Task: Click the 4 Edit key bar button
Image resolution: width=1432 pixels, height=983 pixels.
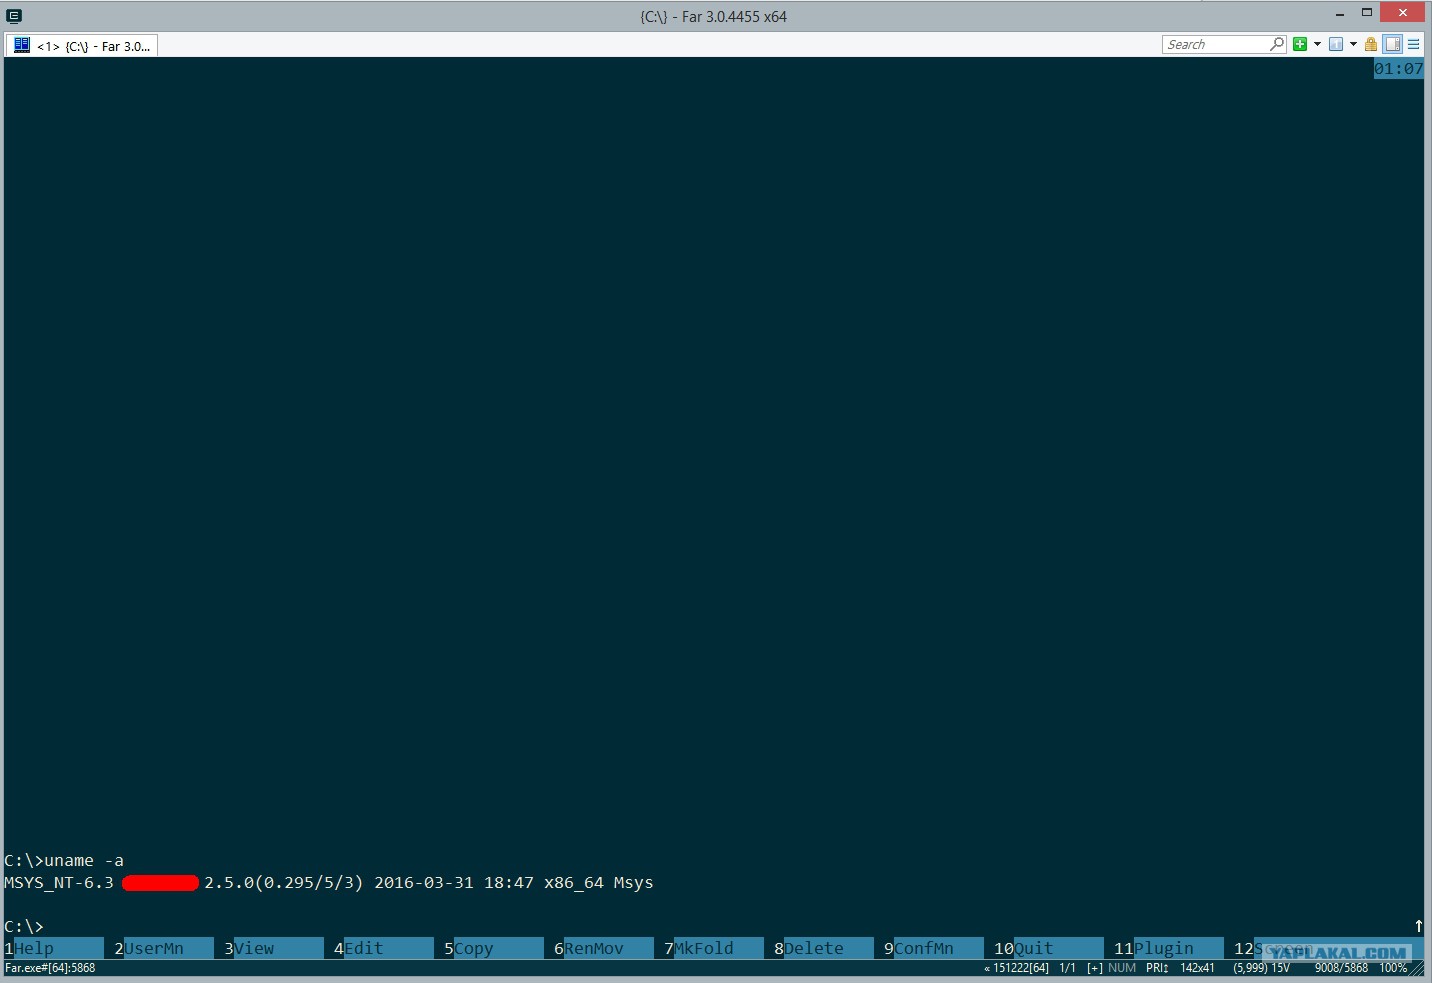Action: [x=384, y=948]
